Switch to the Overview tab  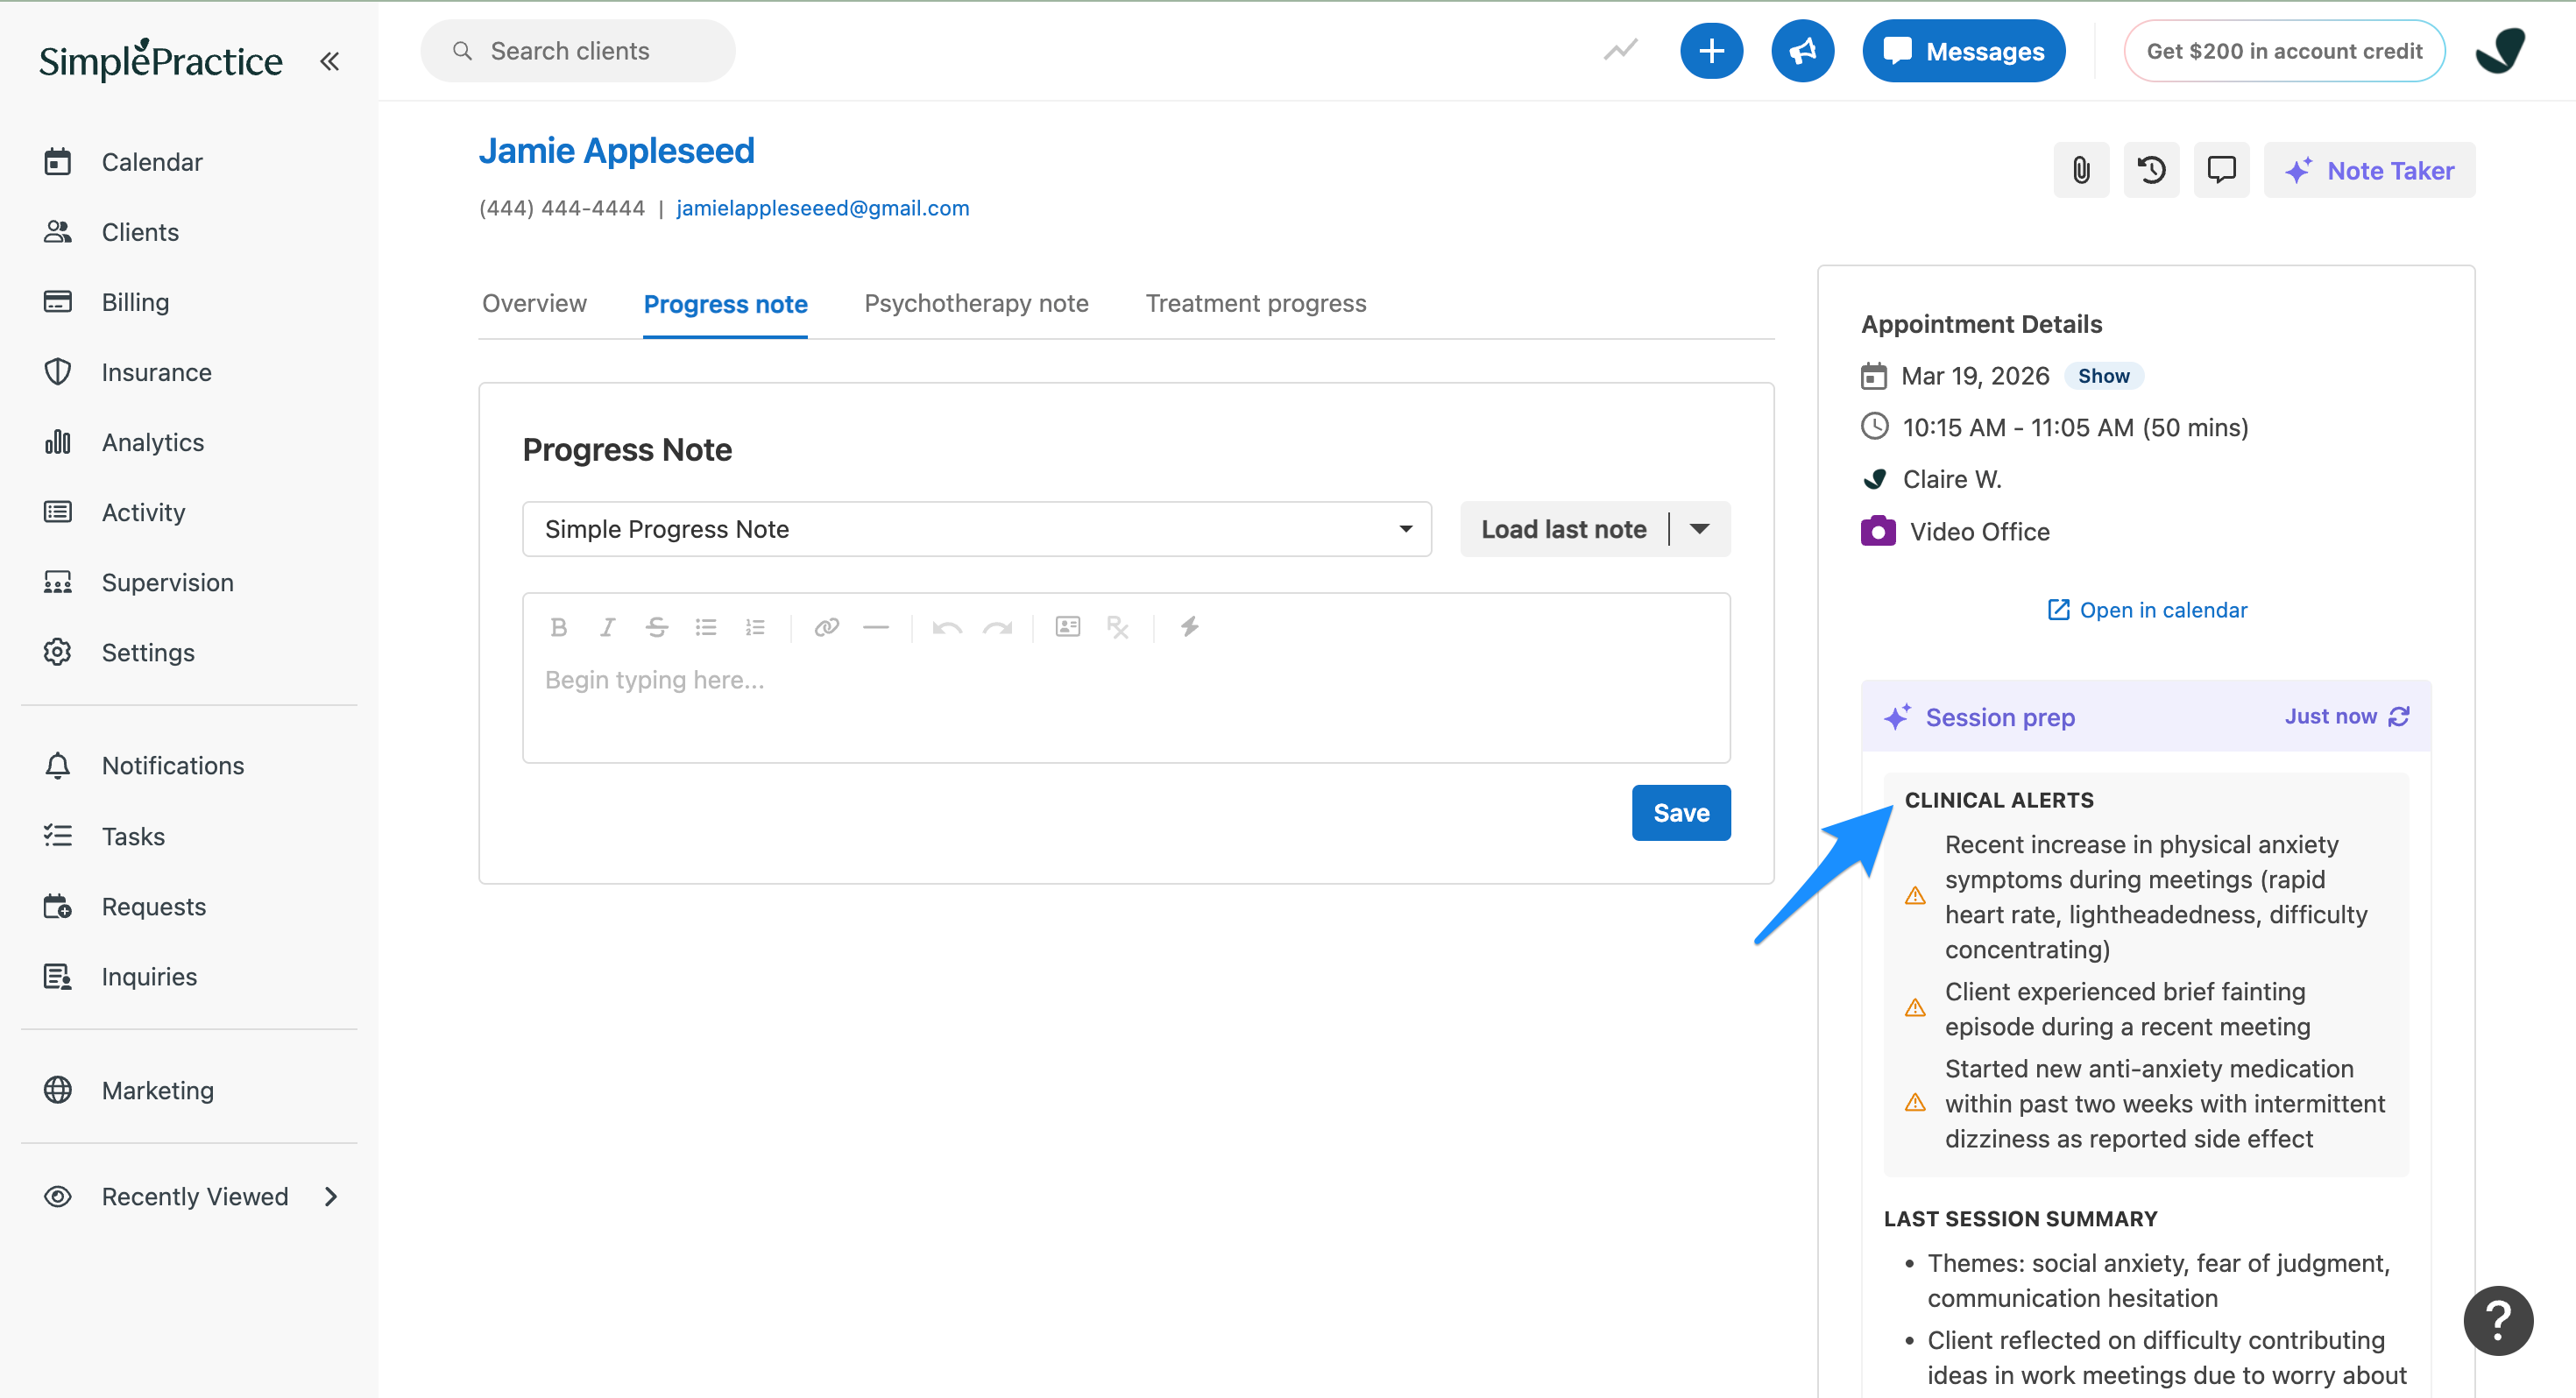534,303
